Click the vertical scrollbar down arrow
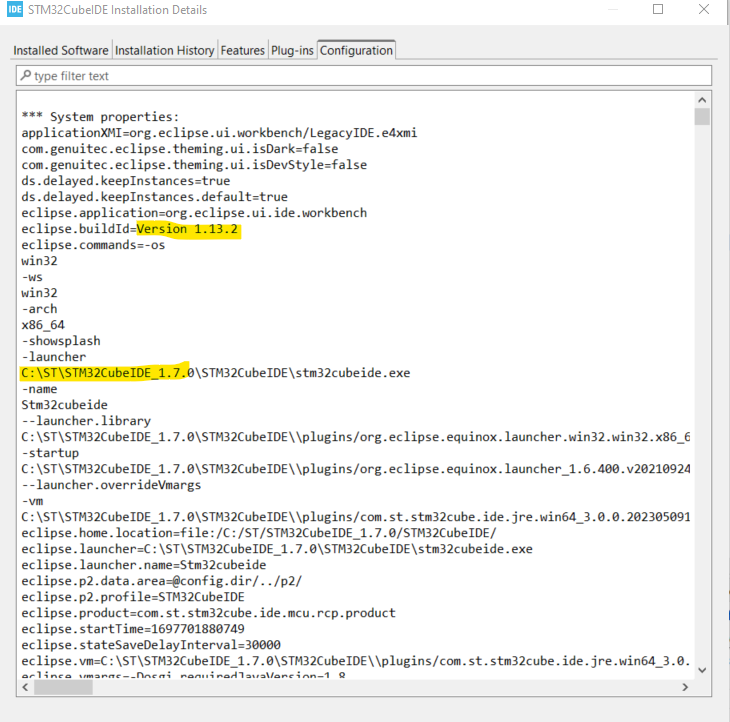Image resolution: width=730 pixels, height=722 pixels. point(702,670)
